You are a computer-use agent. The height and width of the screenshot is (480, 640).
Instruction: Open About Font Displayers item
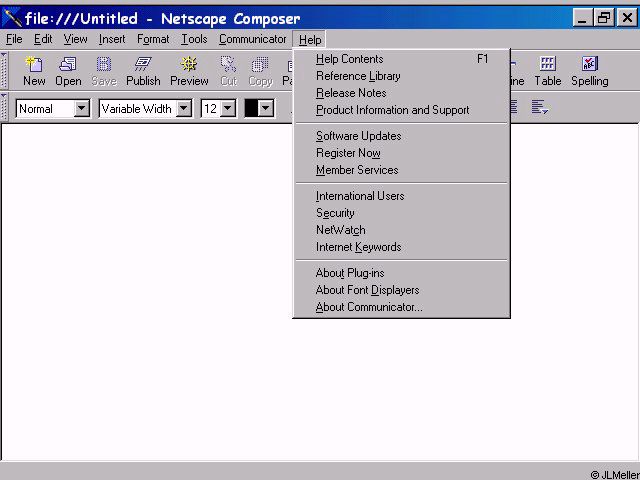coord(402,290)
